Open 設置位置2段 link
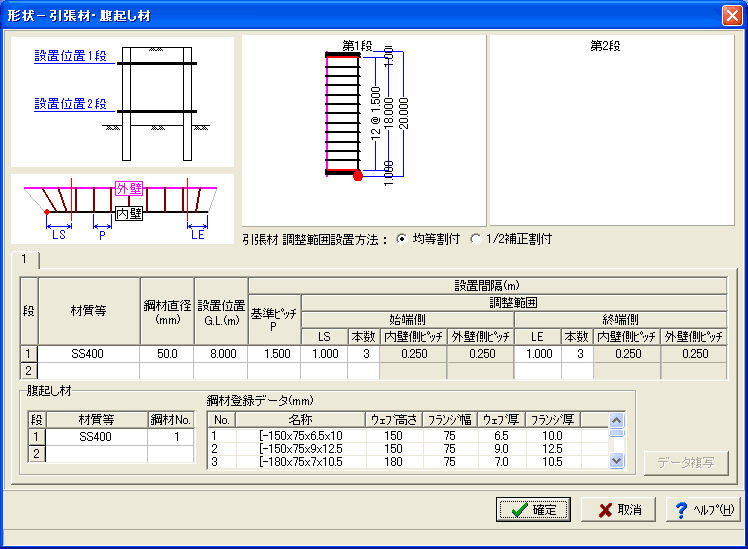This screenshot has height=549, width=748. (70, 104)
